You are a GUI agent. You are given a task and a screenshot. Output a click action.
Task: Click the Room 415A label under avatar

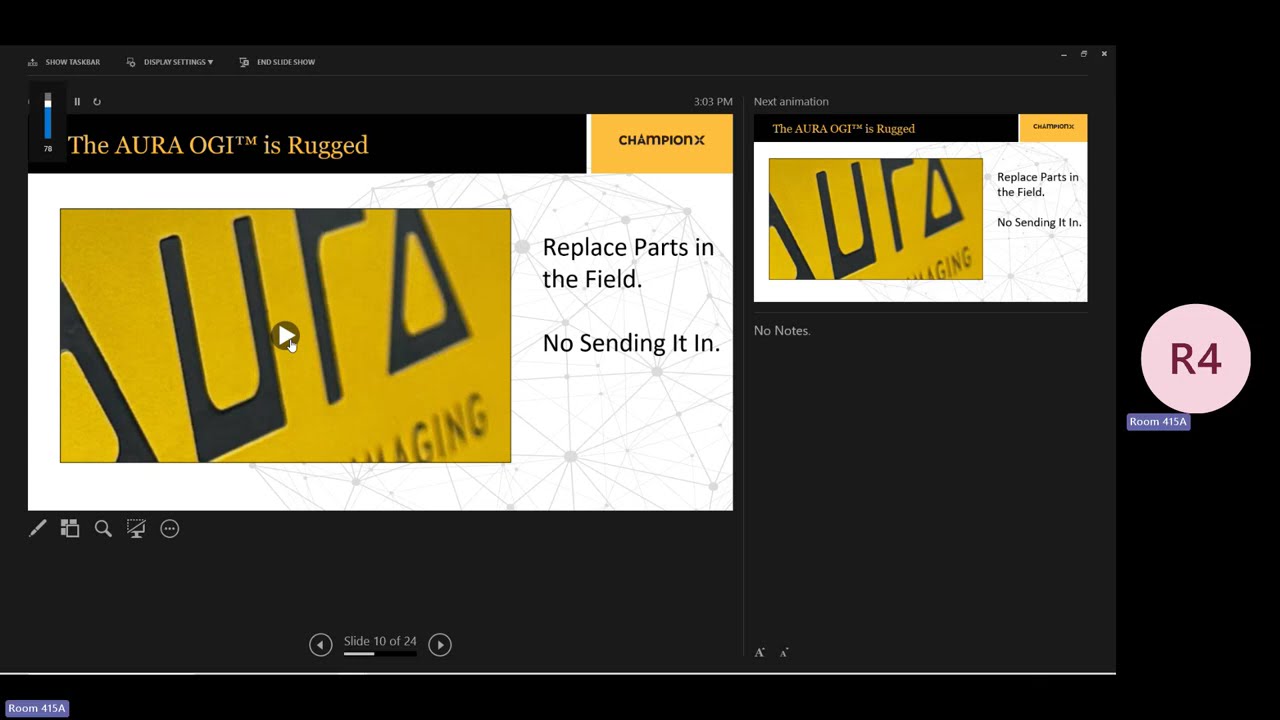[1158, 422]
